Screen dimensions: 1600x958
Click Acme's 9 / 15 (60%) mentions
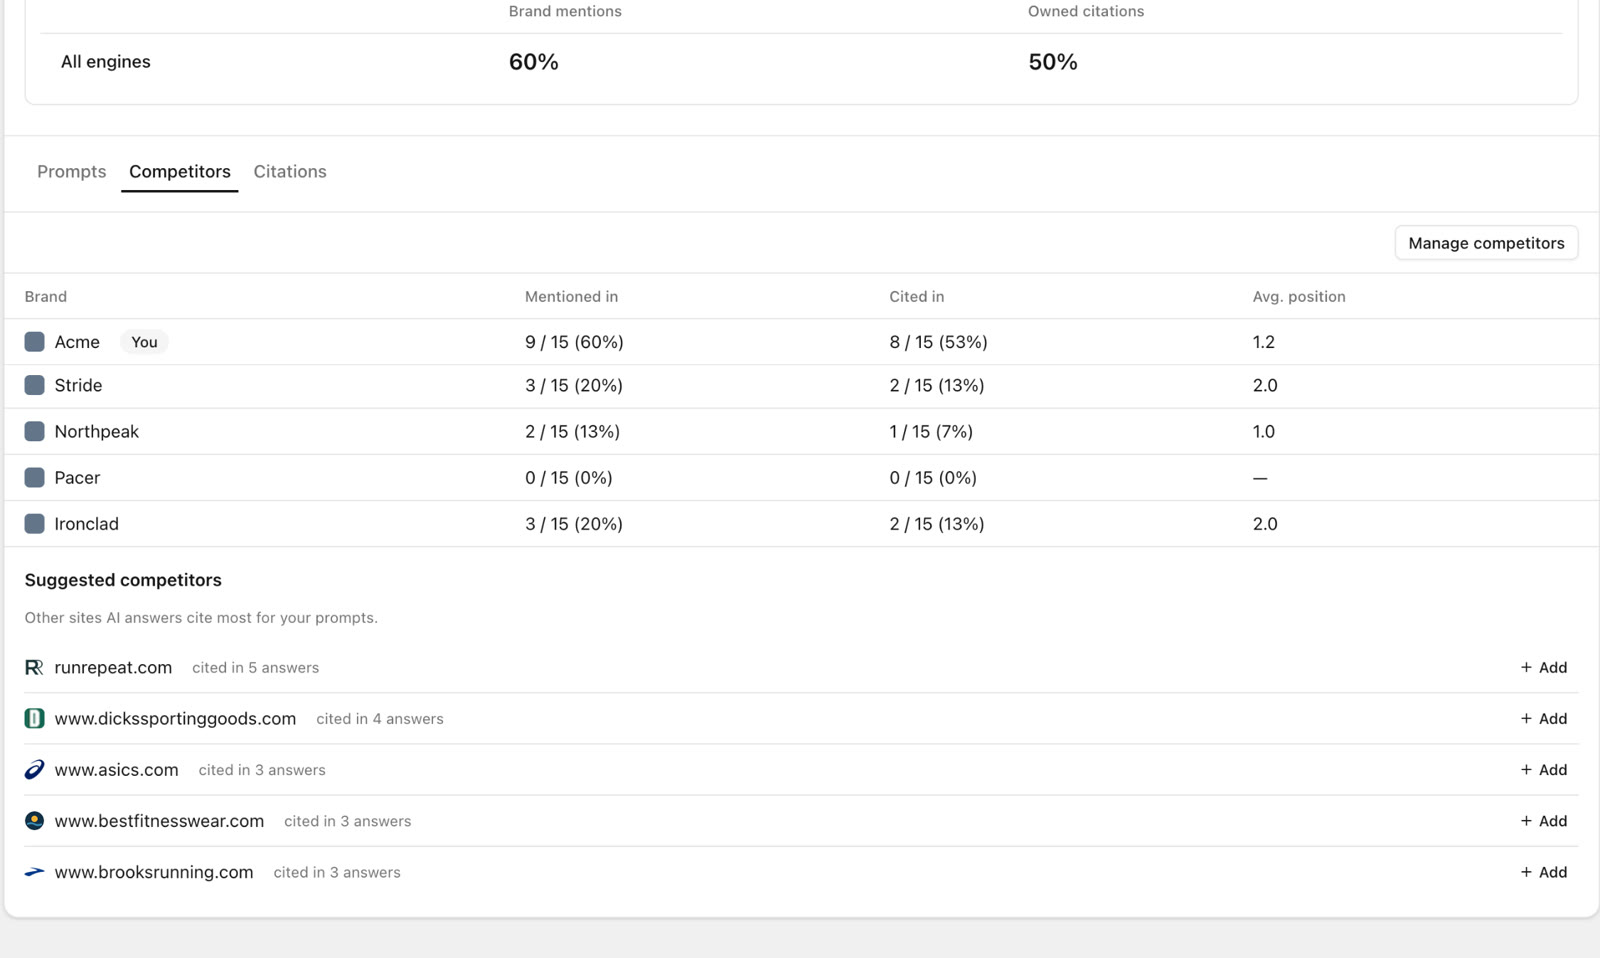(574, 342)
